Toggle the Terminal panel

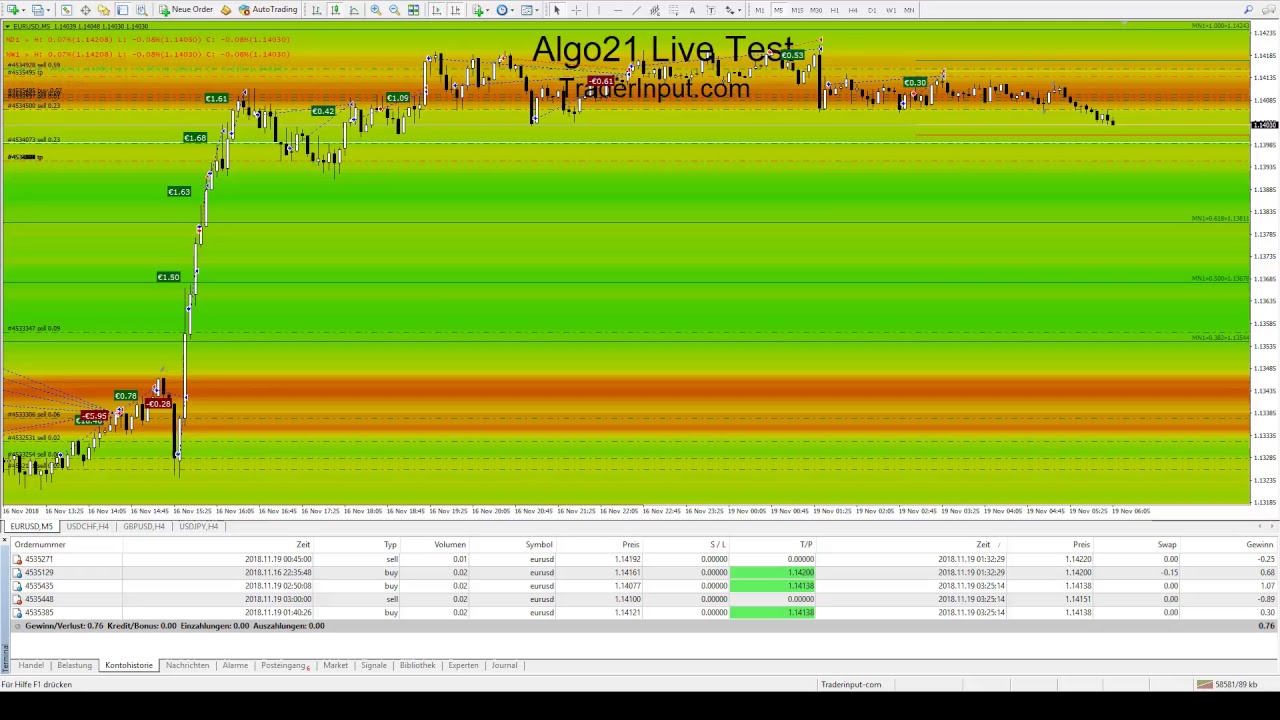click(x=122, y=10)
